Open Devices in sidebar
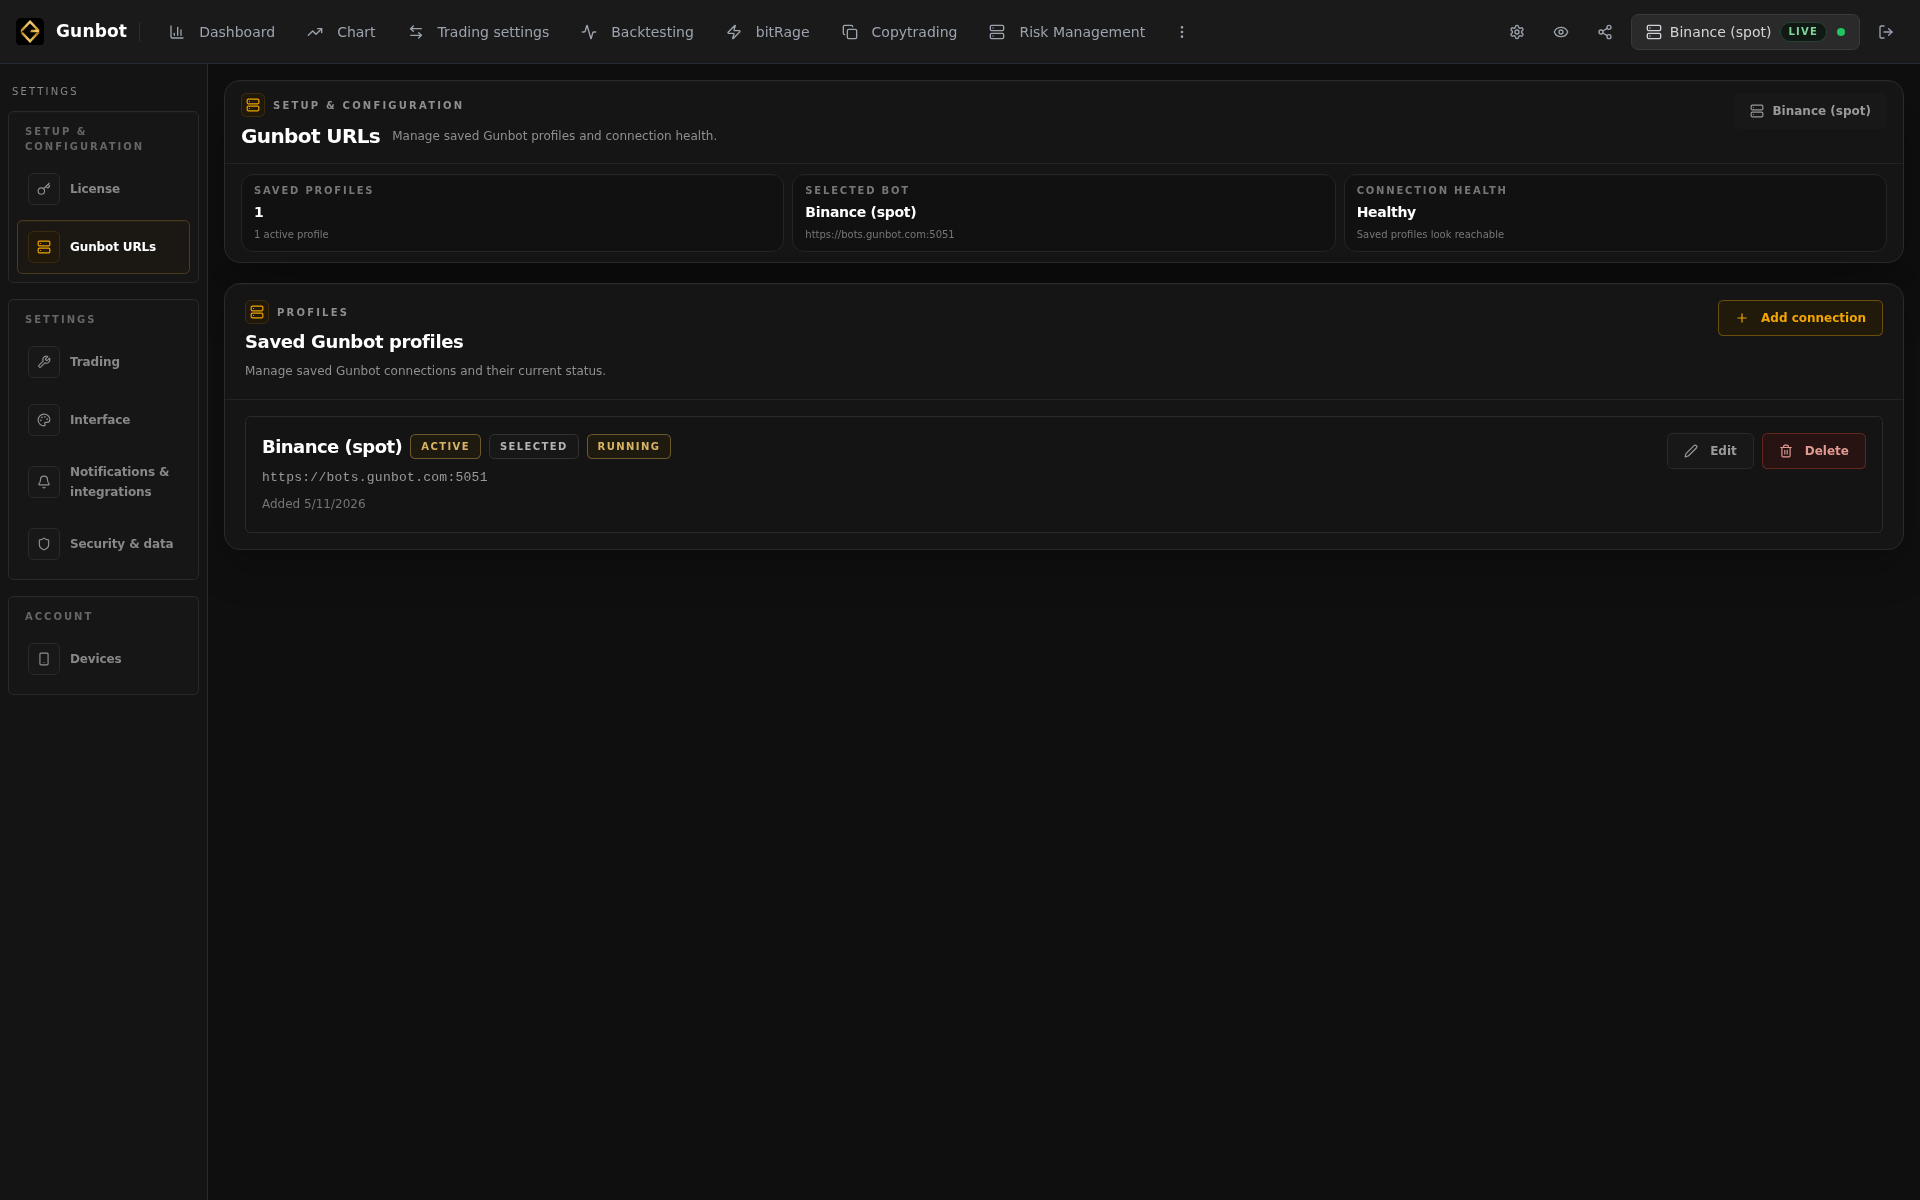 103,659
